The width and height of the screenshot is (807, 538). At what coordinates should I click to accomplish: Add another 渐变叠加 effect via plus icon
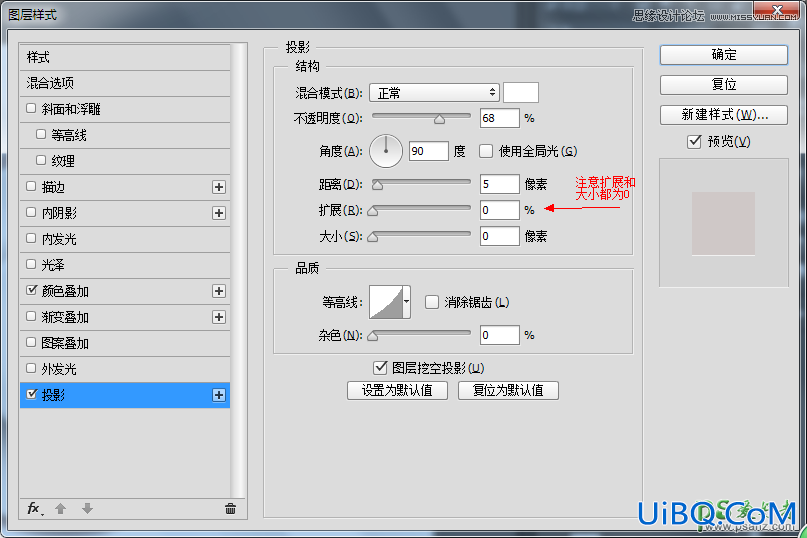(x=219, y=317)
